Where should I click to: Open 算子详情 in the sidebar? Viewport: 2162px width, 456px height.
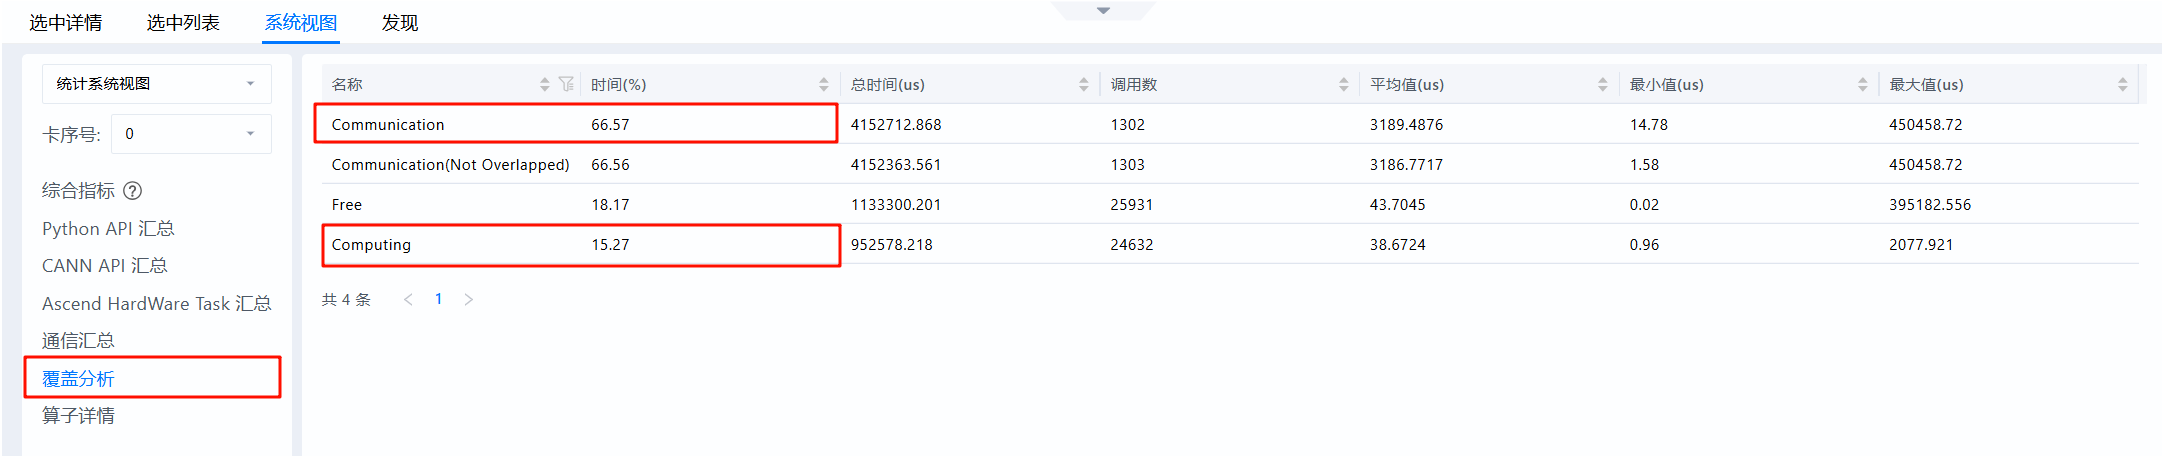pos(78,416)
